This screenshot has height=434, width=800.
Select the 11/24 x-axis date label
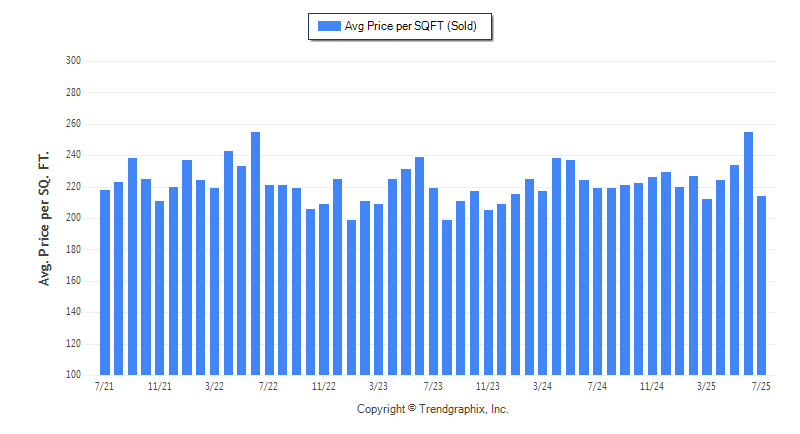(x=652, y=387)
